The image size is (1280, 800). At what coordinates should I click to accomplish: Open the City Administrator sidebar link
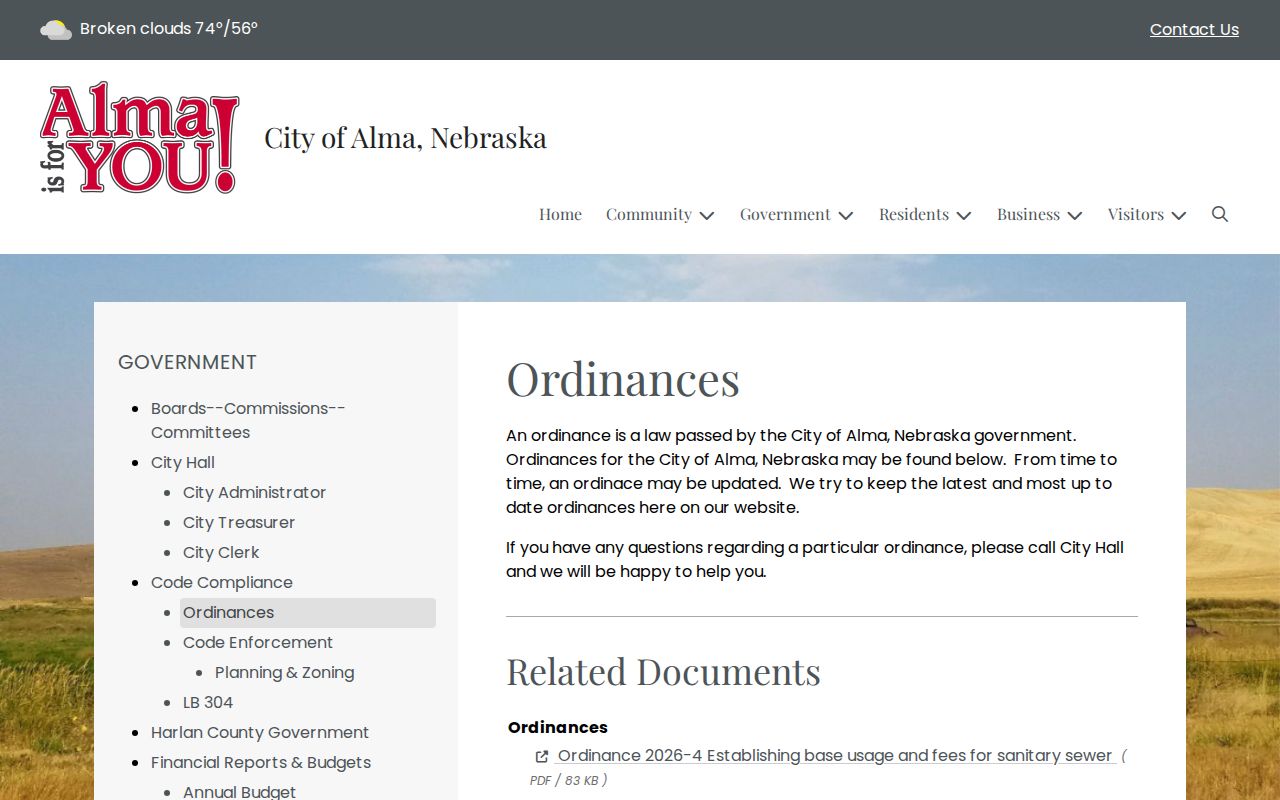pyautogui.click(x=254, y=492)
